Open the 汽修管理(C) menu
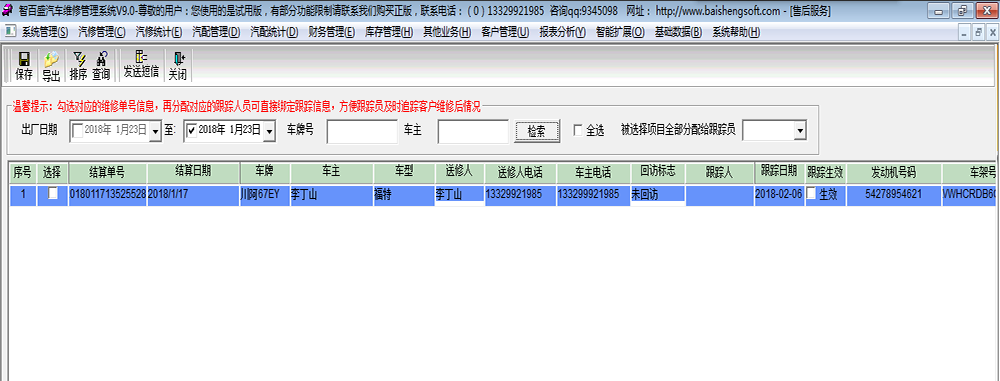 pos(102,32)
